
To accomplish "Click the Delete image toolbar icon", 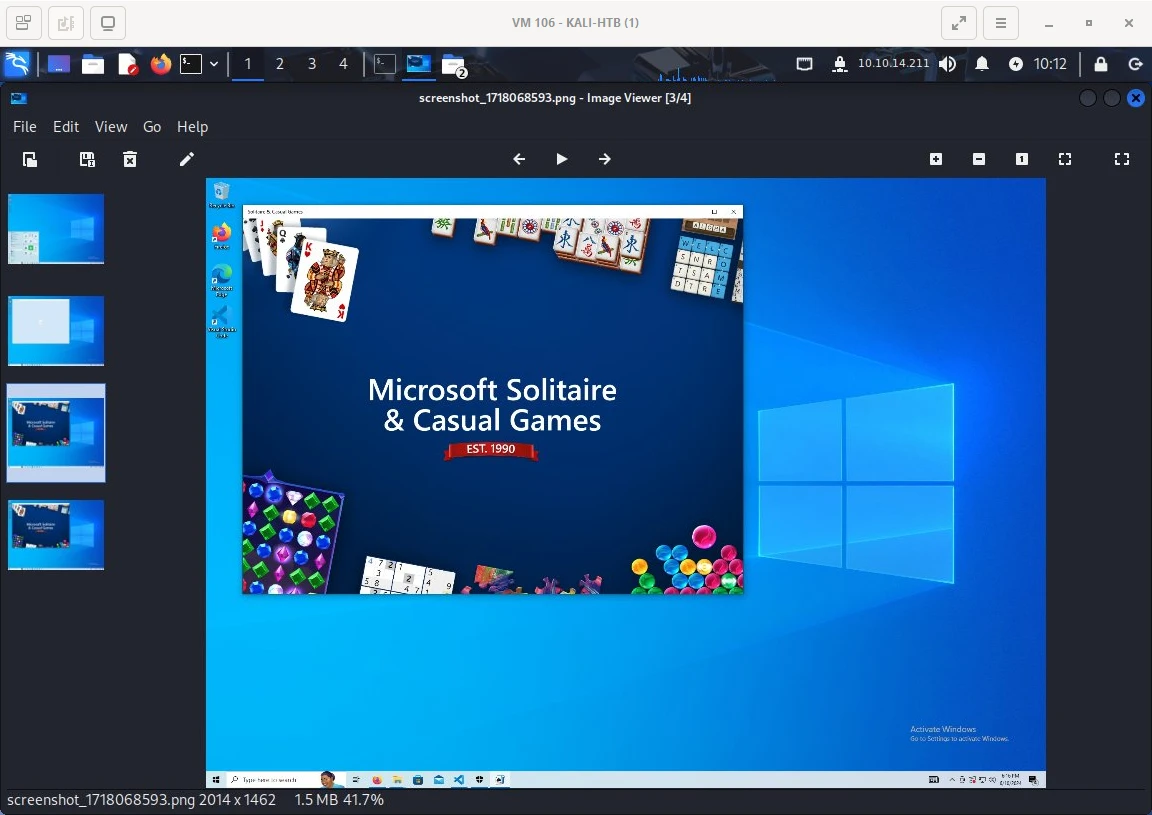I will [x=129, y=159].
